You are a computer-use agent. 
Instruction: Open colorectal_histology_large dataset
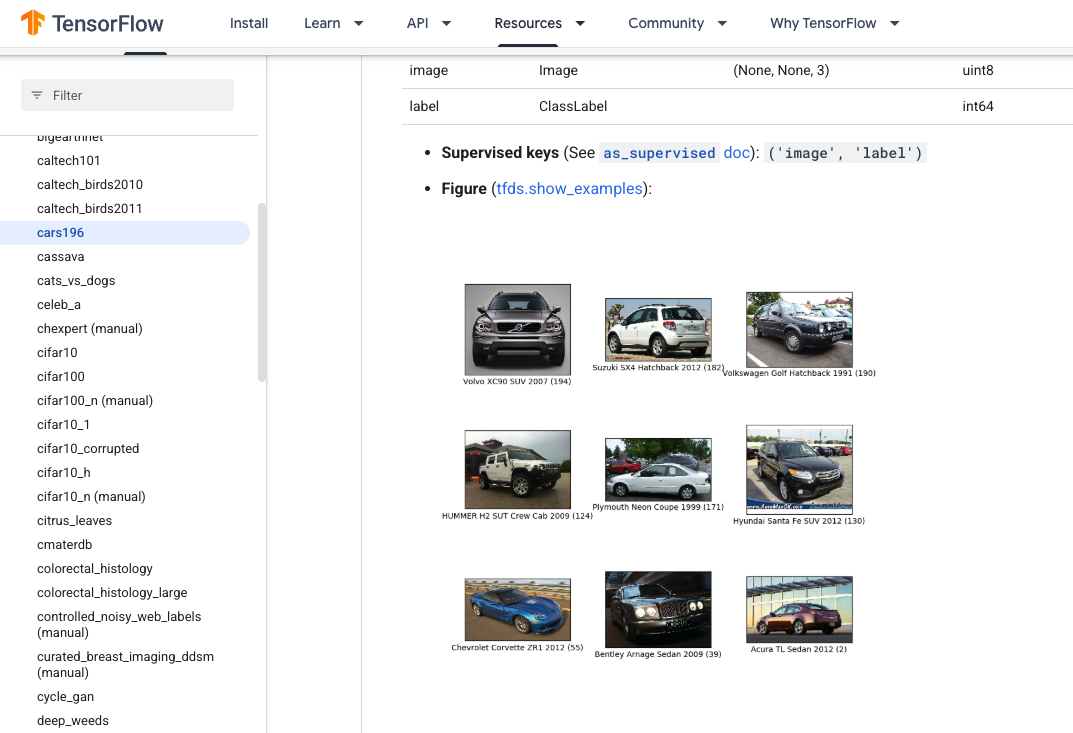coord(112,592)
